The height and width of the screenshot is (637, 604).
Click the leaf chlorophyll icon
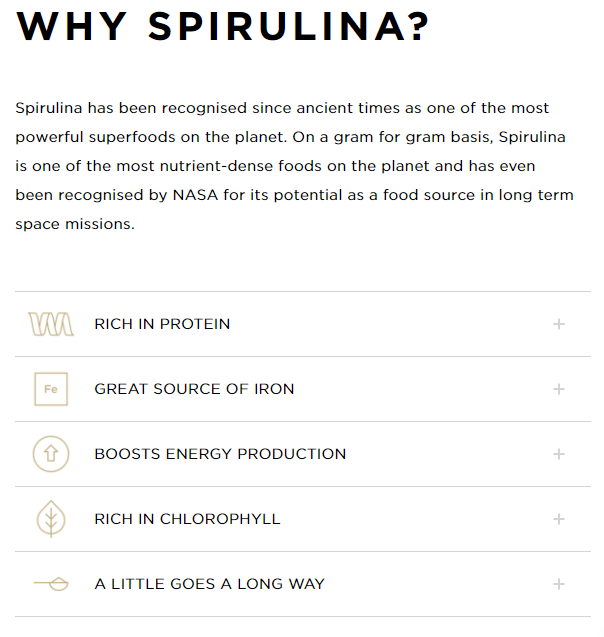pos(50,519)
